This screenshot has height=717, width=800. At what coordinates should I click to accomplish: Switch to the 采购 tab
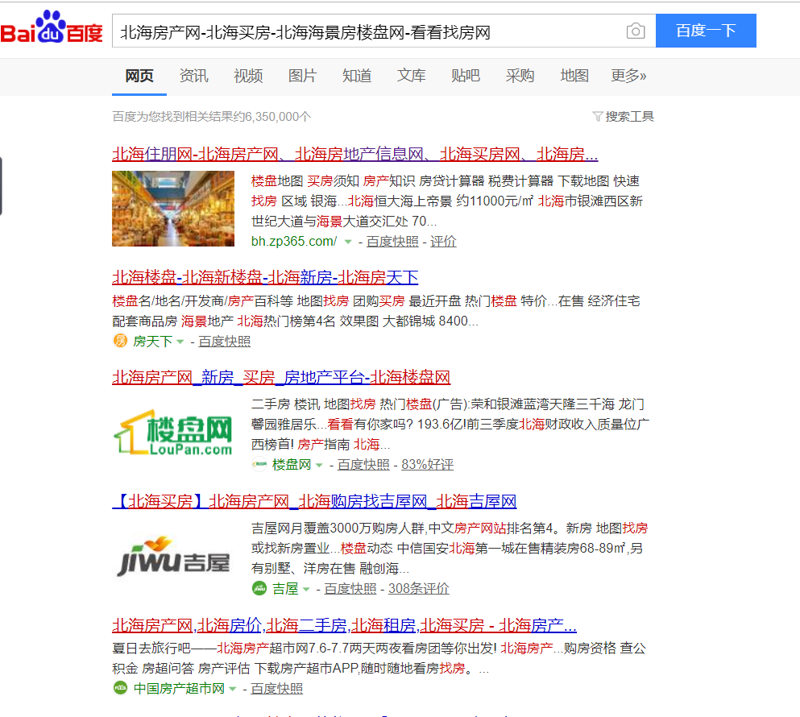tap(520, 76)
